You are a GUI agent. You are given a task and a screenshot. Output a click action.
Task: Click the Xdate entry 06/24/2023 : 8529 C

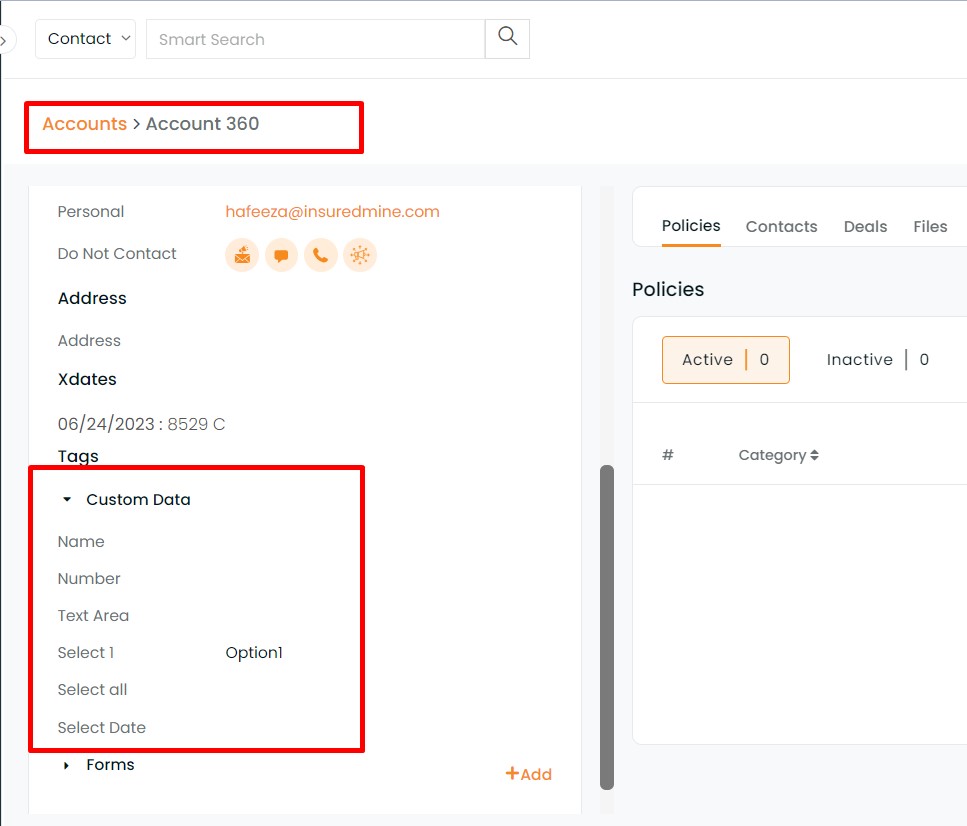tap(141, 424)
